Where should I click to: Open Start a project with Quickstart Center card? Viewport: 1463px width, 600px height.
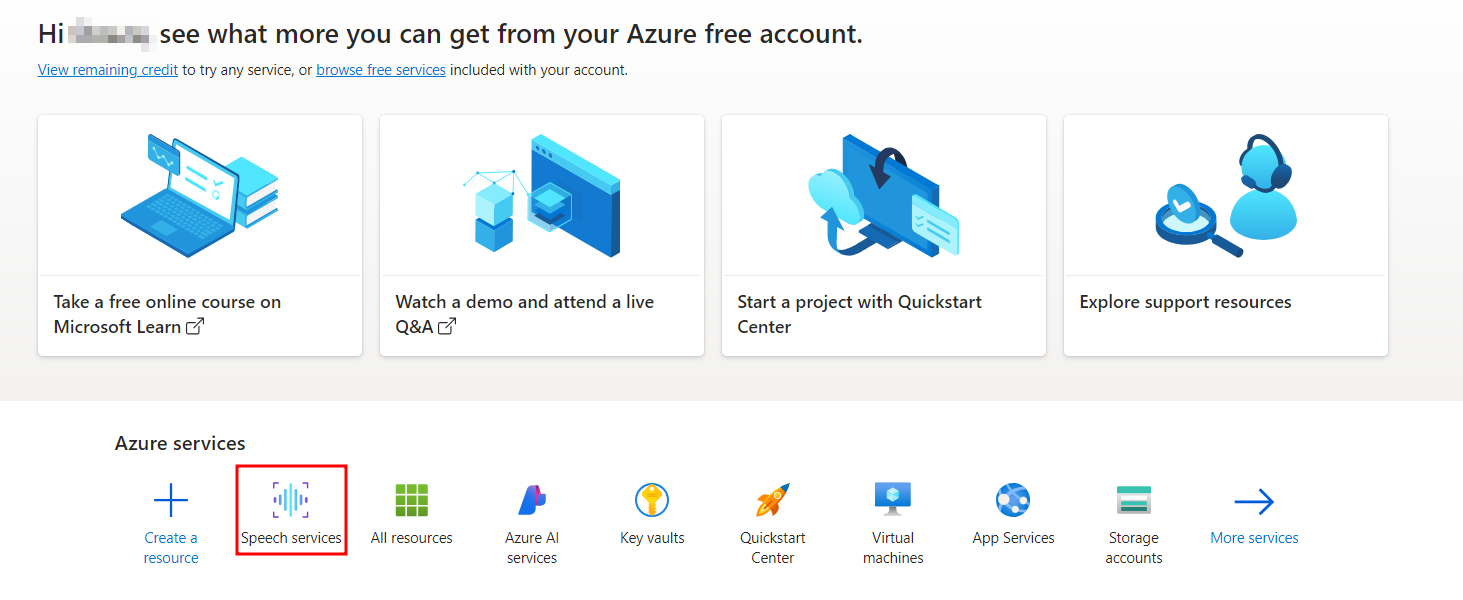point(884,235)
